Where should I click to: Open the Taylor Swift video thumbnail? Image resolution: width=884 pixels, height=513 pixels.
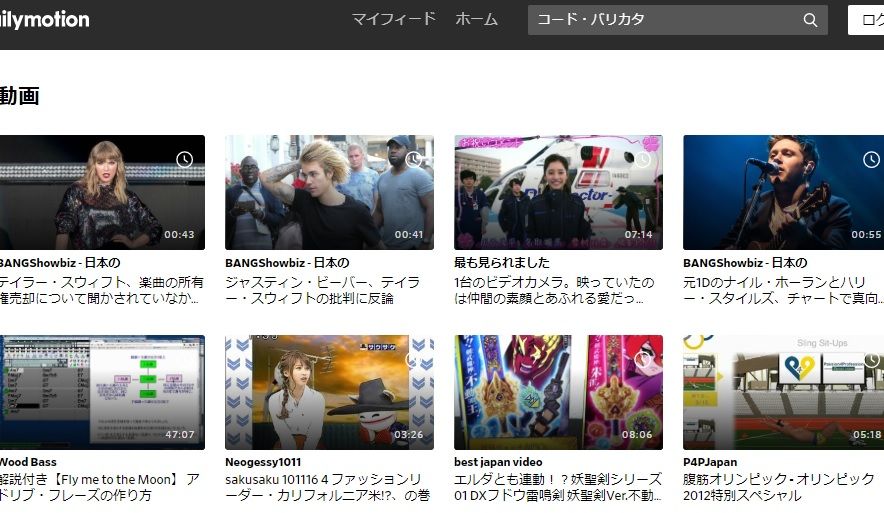pos(100,192)
